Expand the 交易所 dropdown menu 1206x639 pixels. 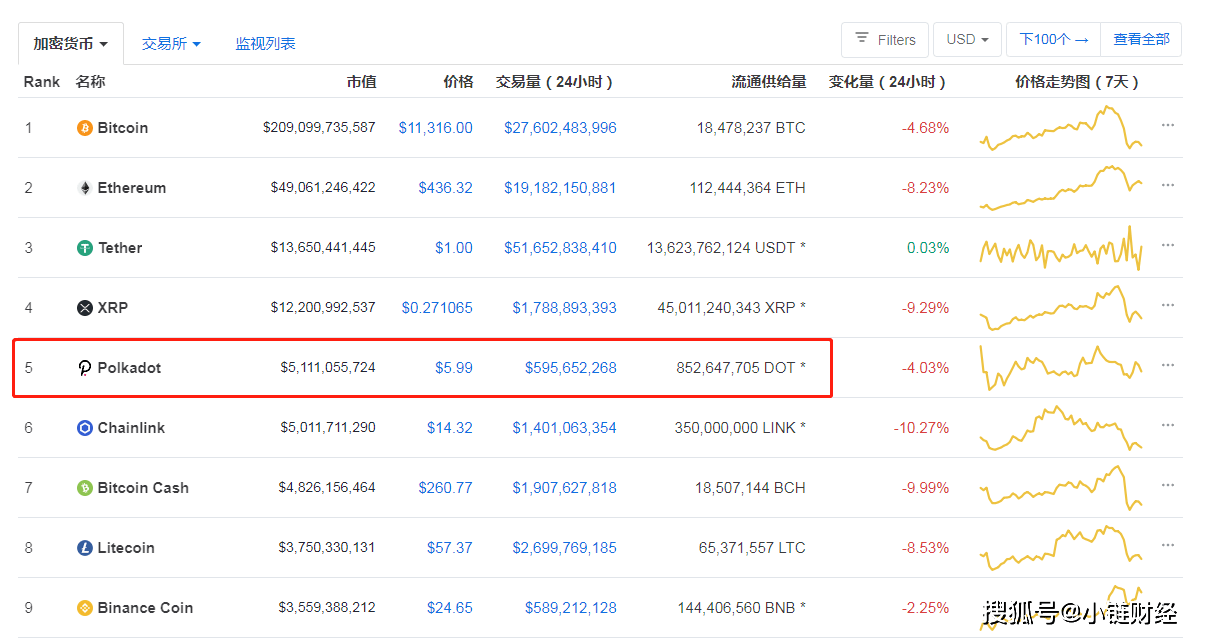[171, 44]
